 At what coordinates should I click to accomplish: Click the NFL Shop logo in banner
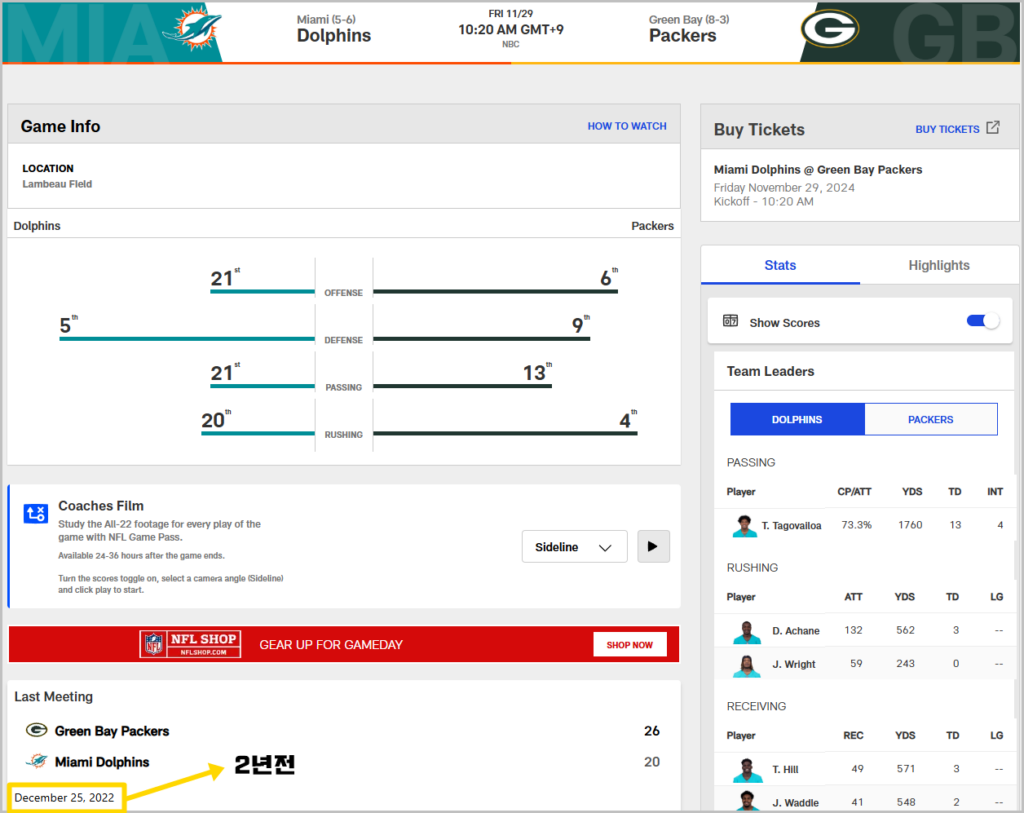[x=190, y=644]
